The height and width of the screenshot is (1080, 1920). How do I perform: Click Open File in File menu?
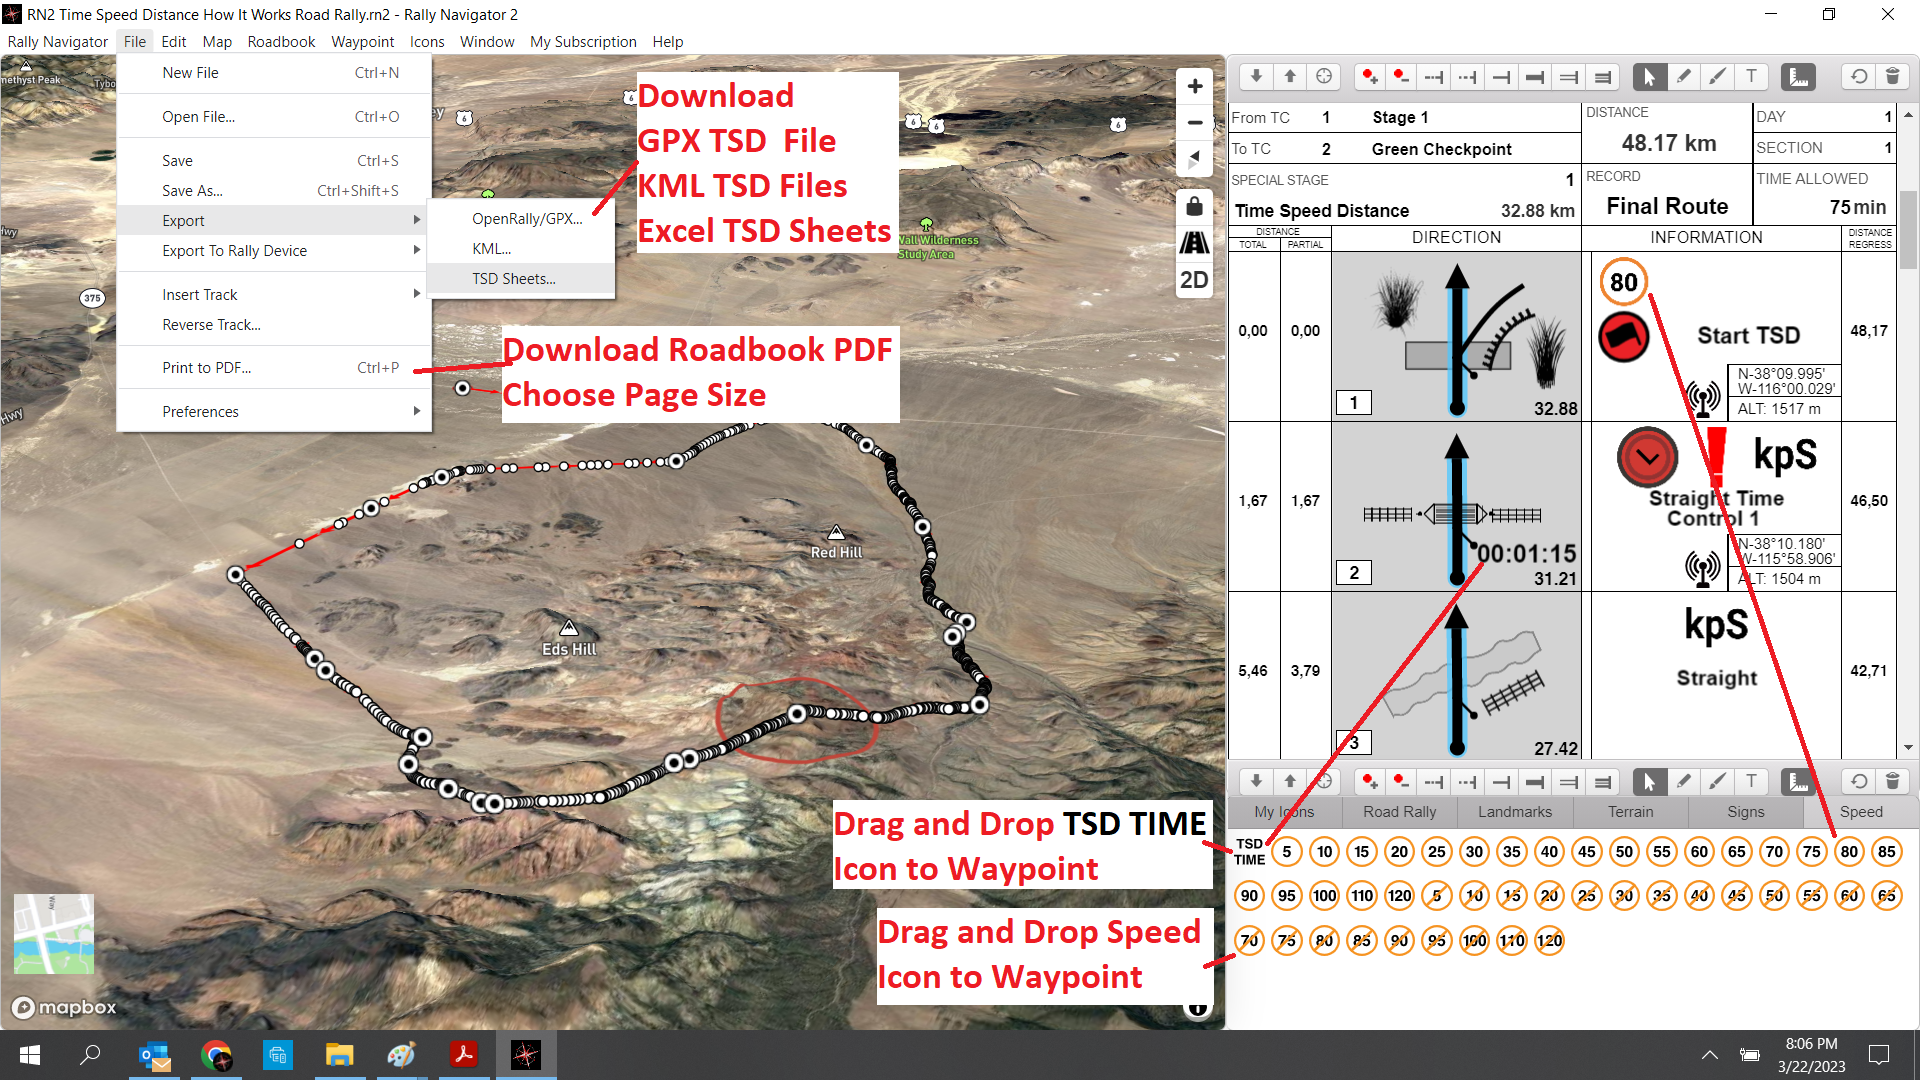tap(274, 117)
